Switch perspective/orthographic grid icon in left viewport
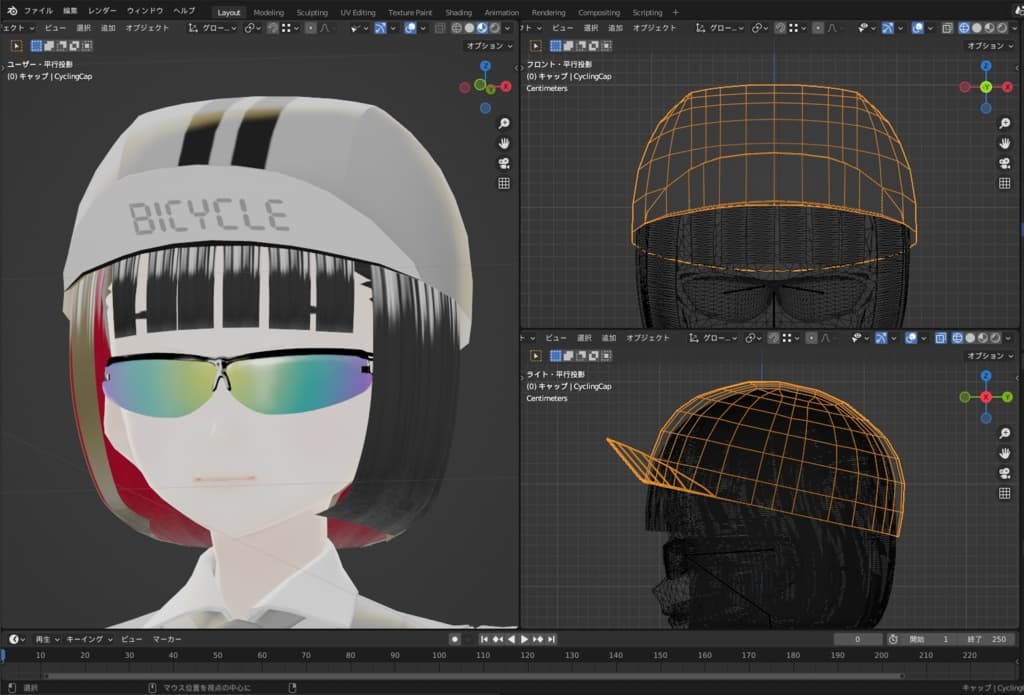 click(504, 183)
